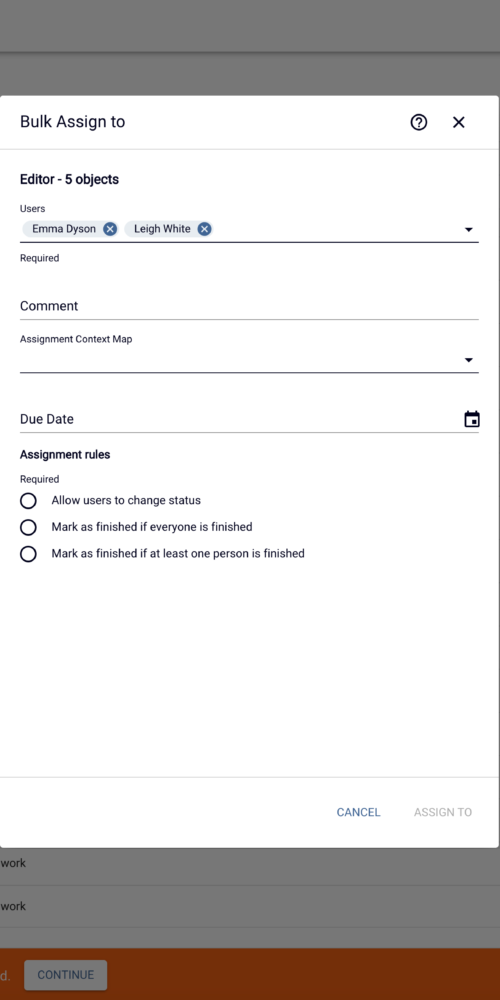Screen dimensions: 500x1000
Task: Open the Due Date calendar picker
Action: point(471,419)
